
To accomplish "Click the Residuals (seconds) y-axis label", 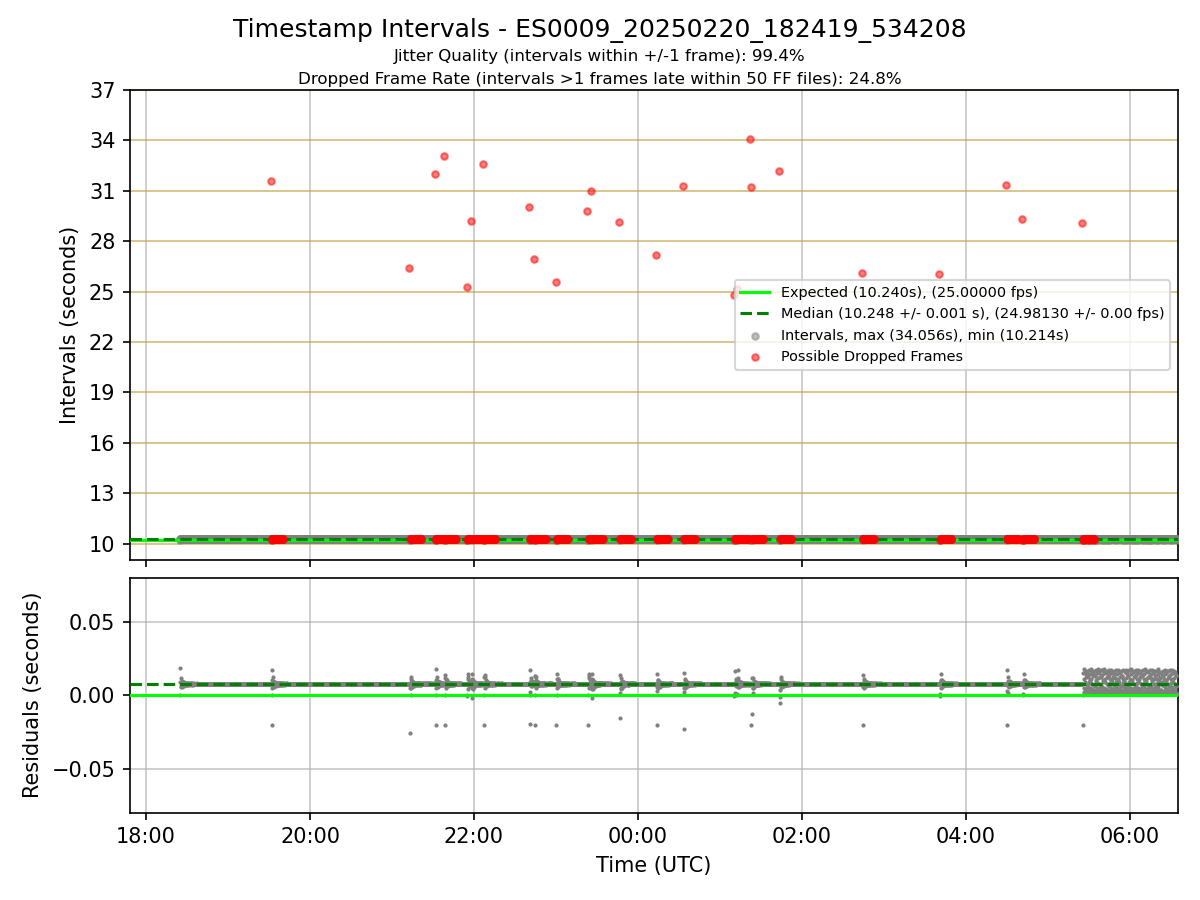I will tap(32, 695).
